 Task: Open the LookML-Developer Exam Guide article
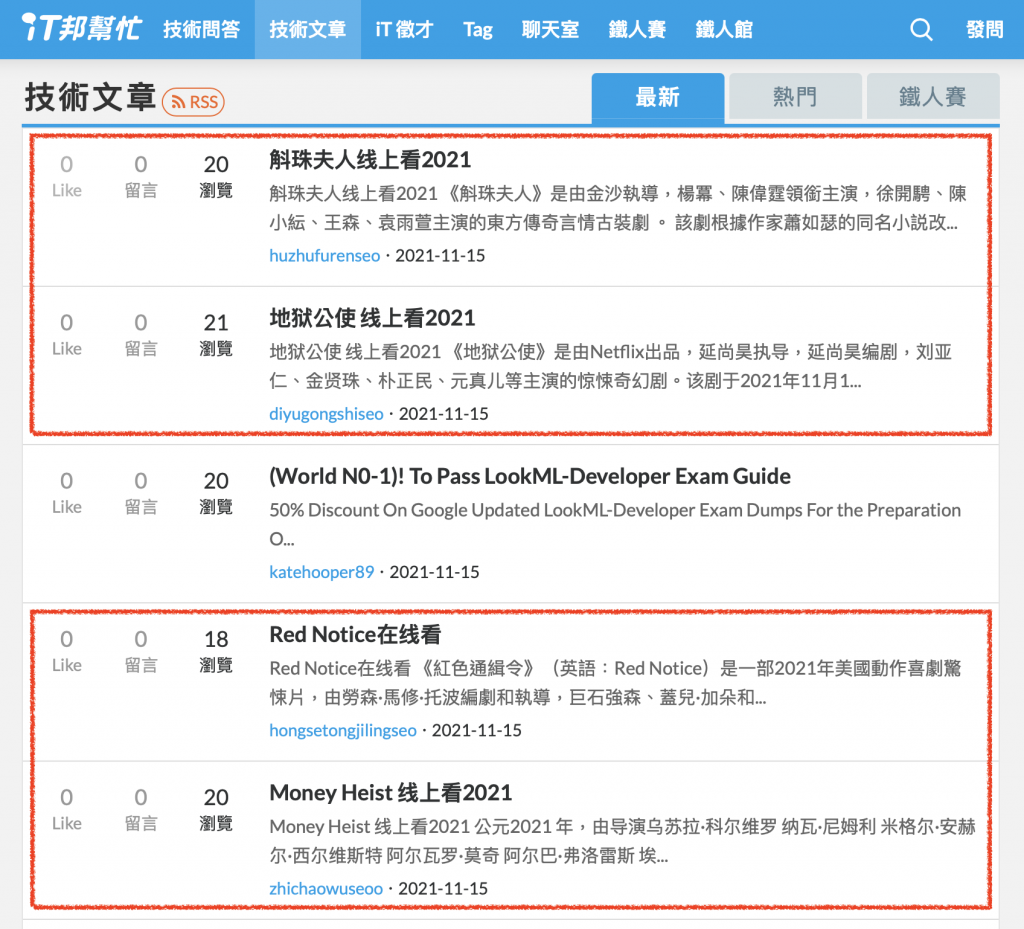[530, 477]
